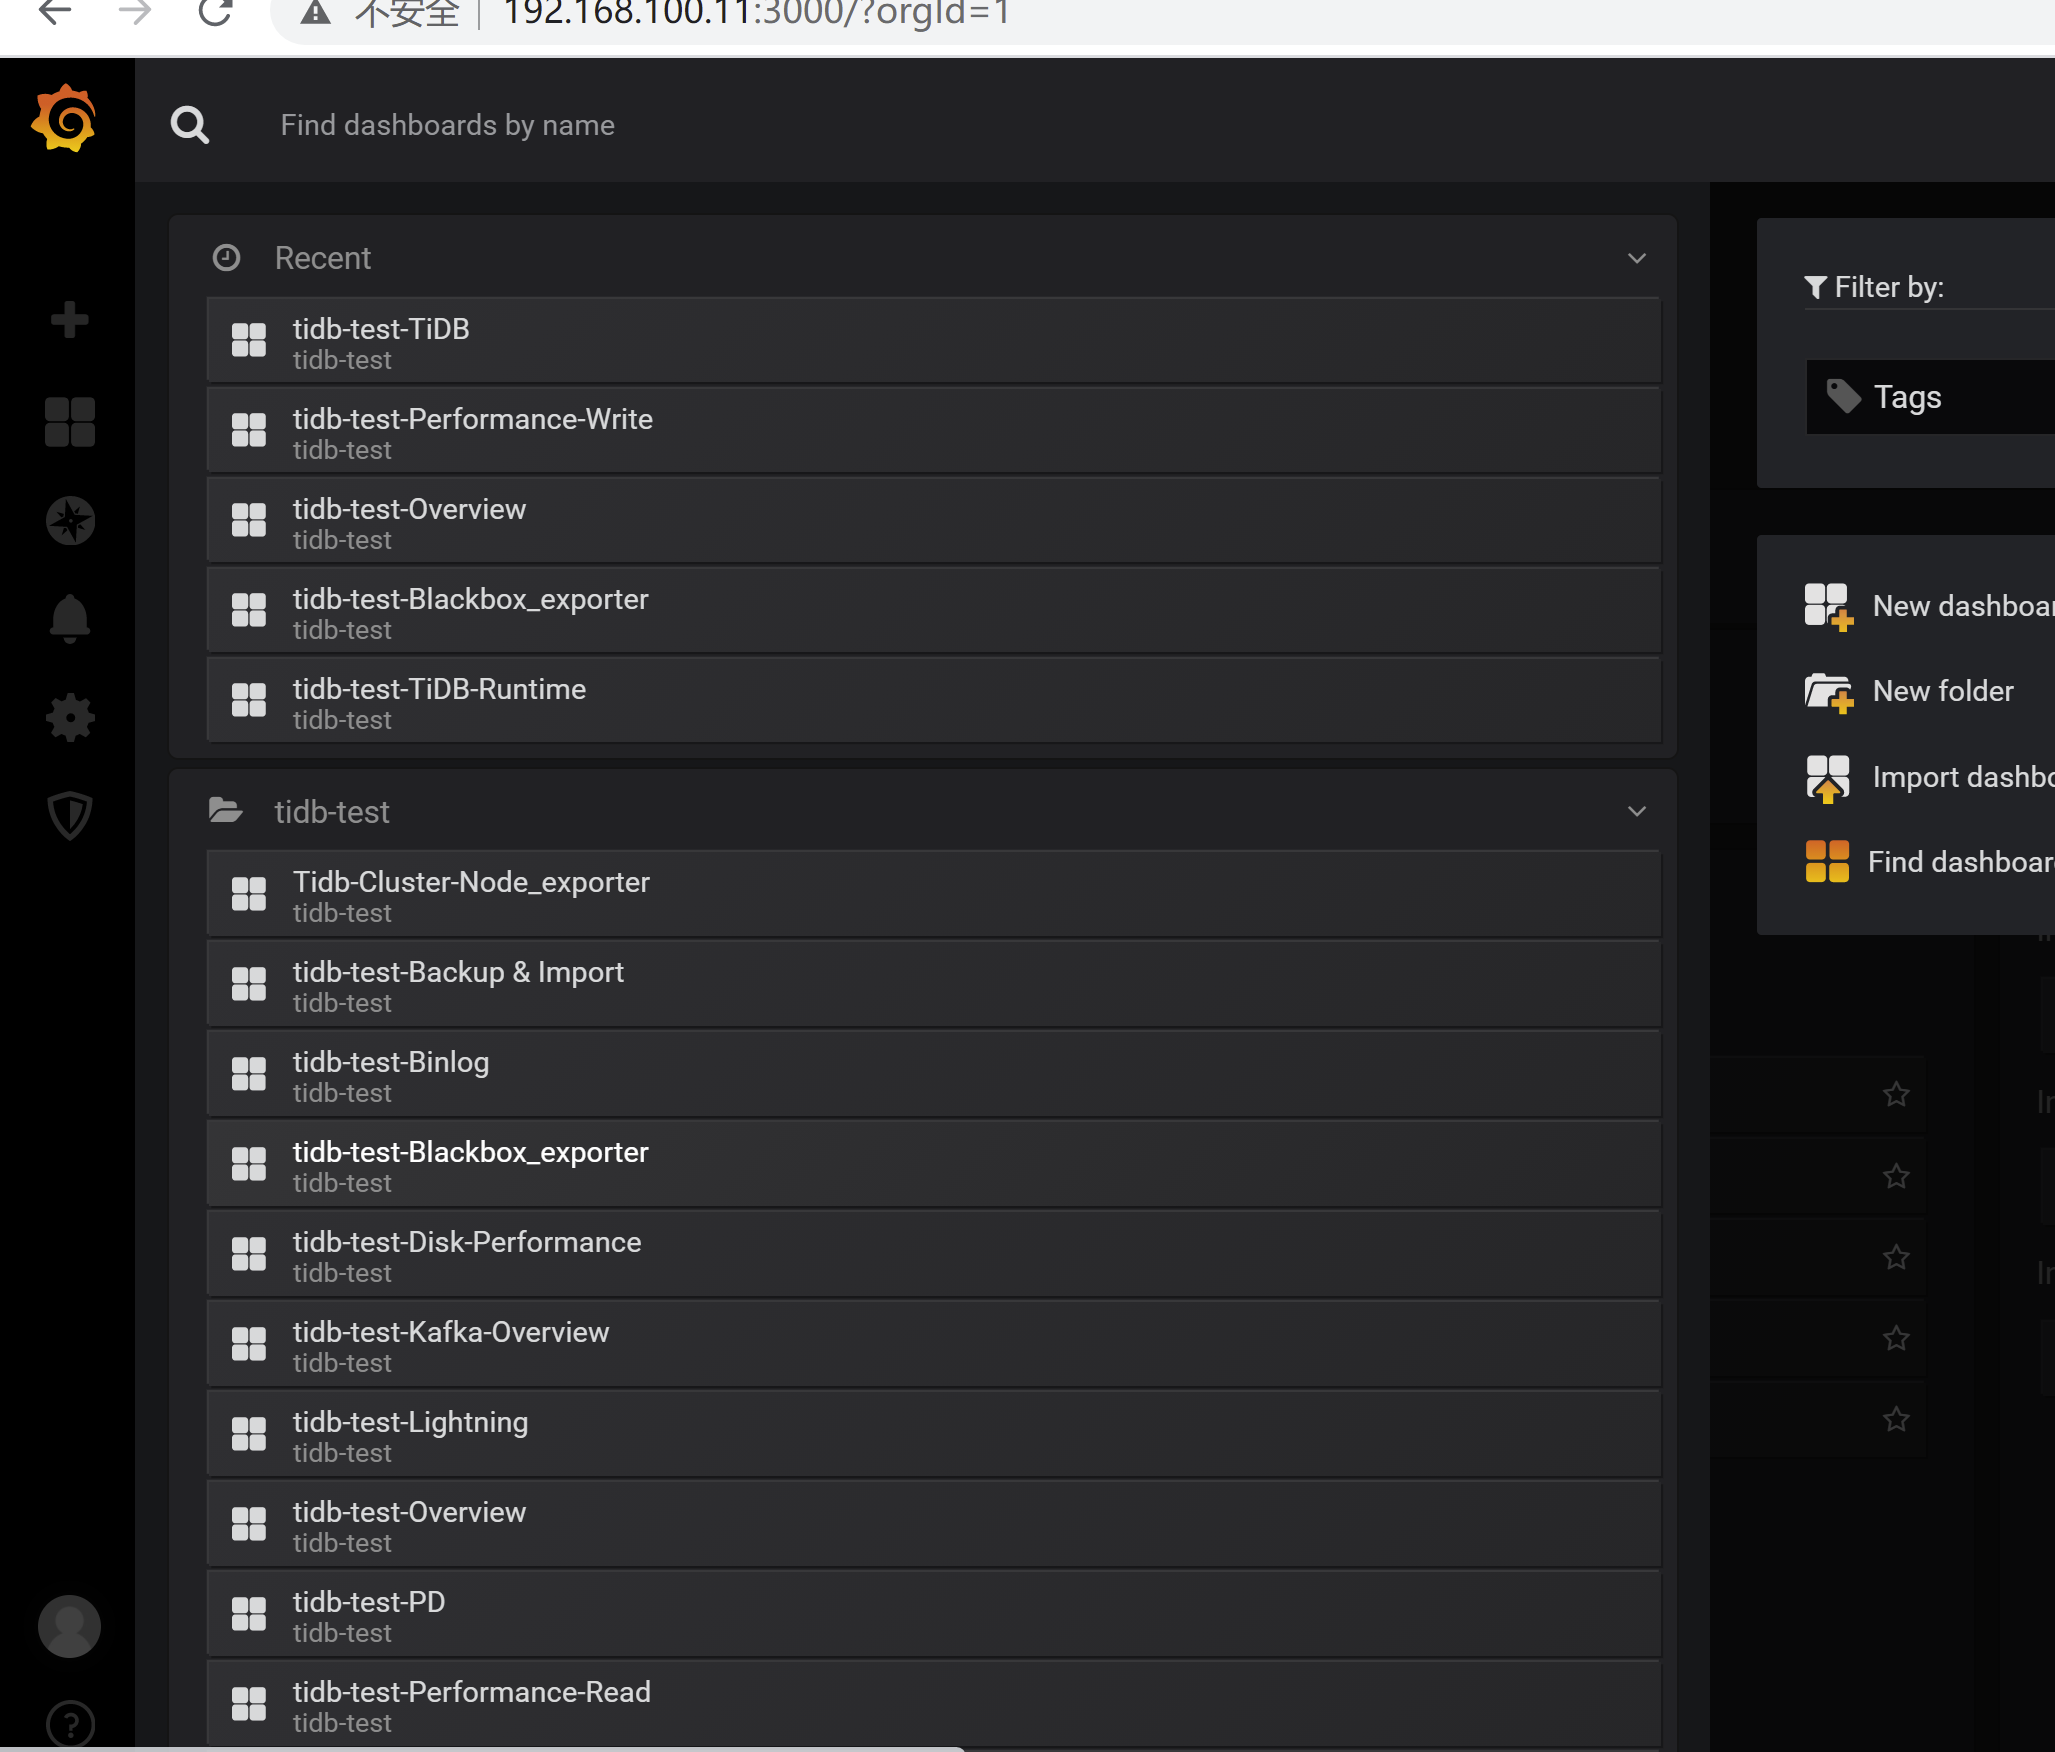The image size is (2055, 1752).
Task: Open the Help question mark icon
Action: pyautogui.click(x=70, y=1725)
